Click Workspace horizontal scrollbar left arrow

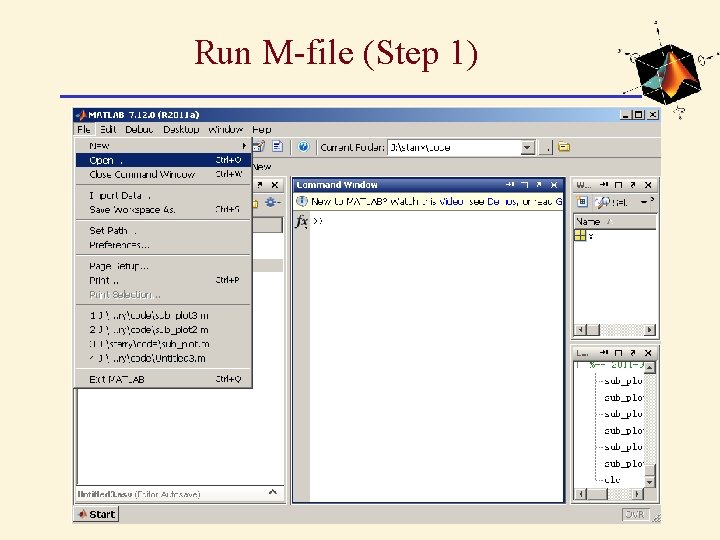pos(581,330)
